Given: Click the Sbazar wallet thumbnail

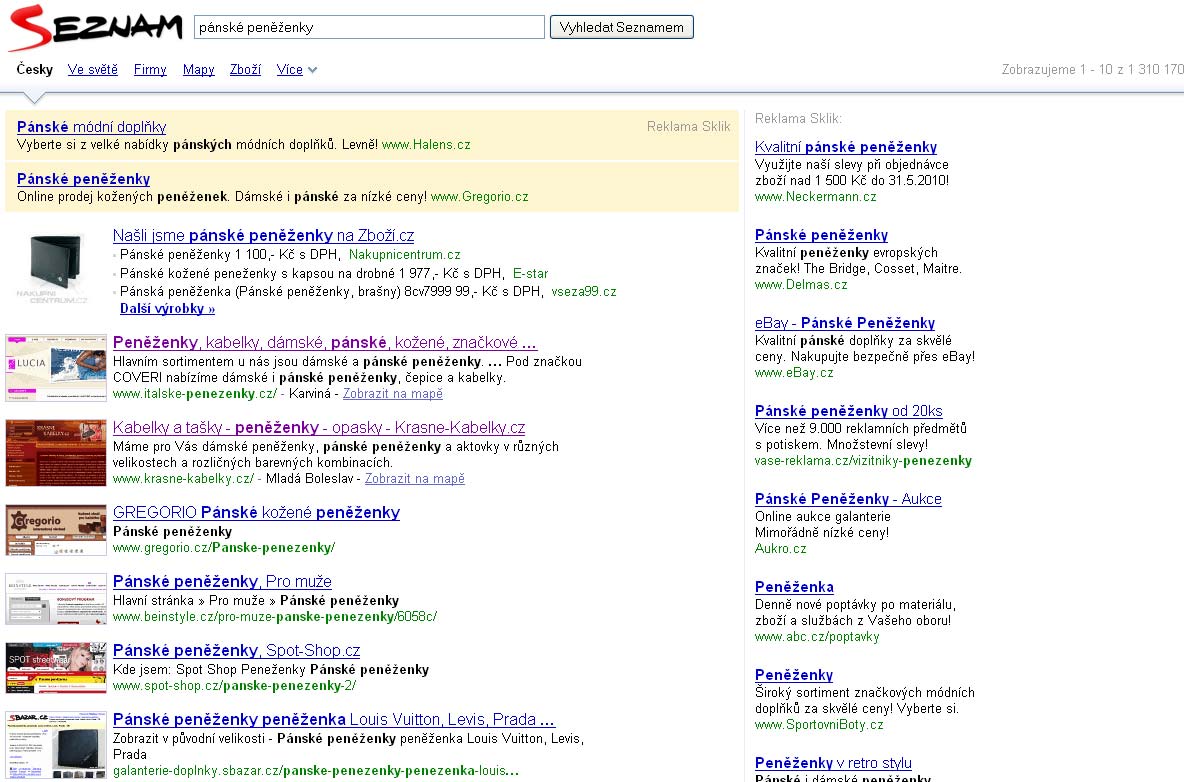Looking at the screenshot, I should [56, 745].
